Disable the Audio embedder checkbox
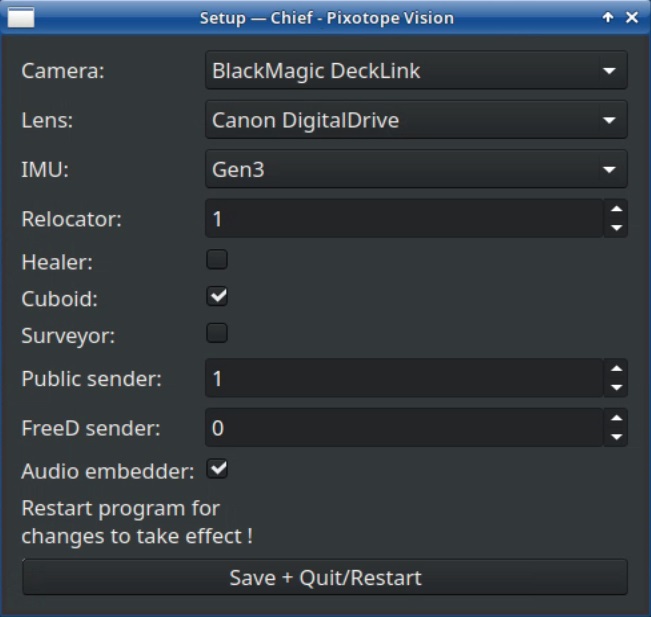This screenshot has height=617, width=651. [217, 468]
